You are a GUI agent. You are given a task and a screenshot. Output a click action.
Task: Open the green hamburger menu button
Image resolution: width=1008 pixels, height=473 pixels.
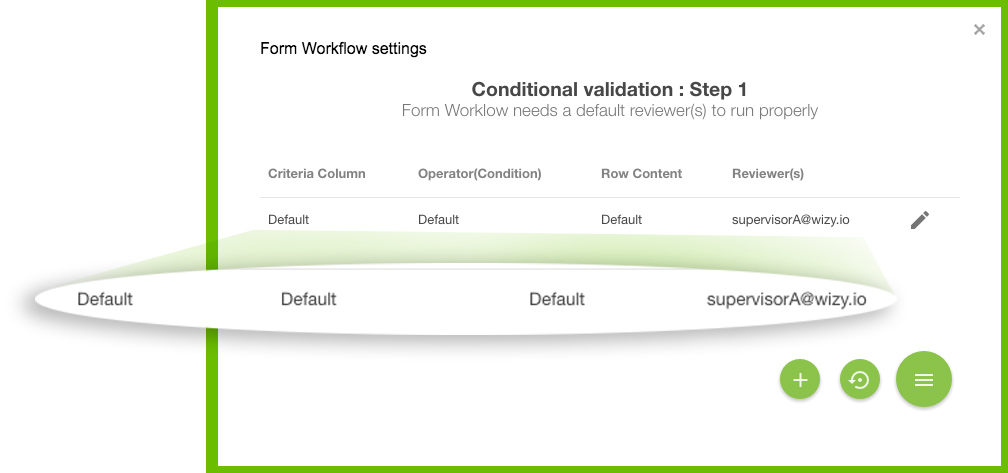(x=924, y=380)
